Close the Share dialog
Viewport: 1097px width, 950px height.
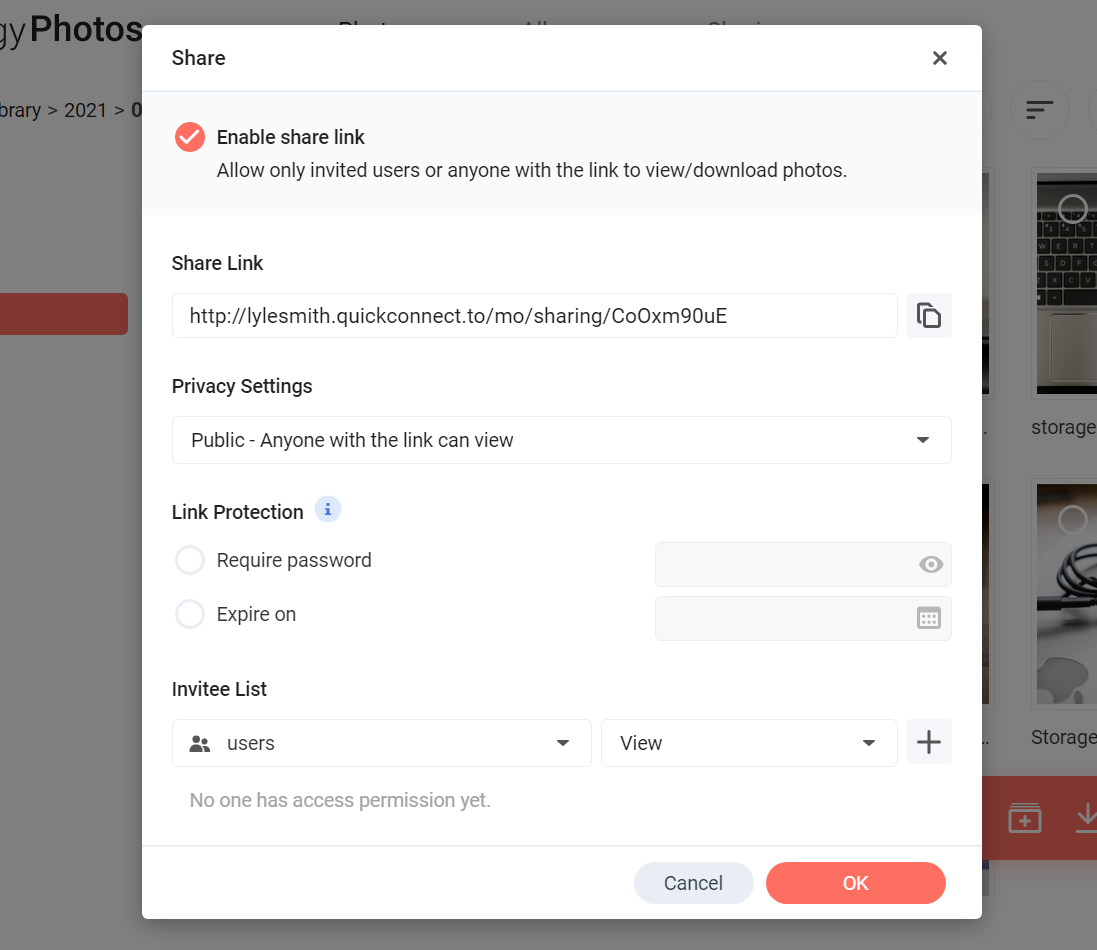tap(940, 58)
